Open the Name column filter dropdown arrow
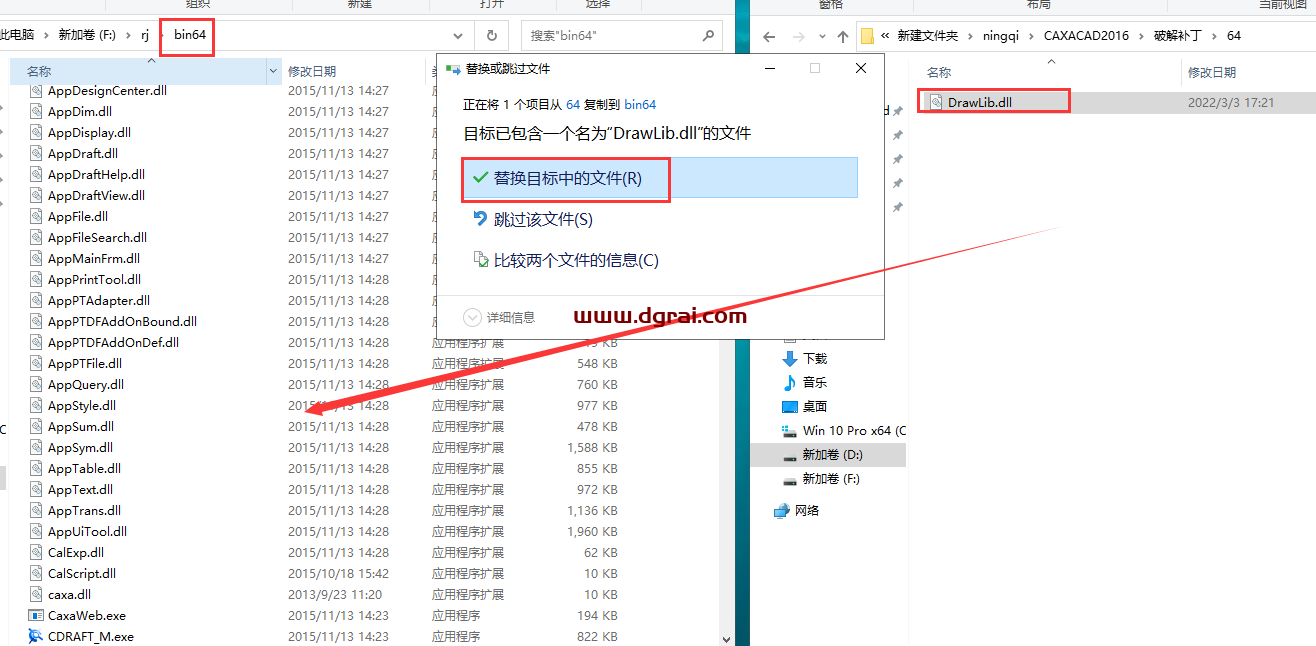The image size is (1316, 646). coord(274,71)
